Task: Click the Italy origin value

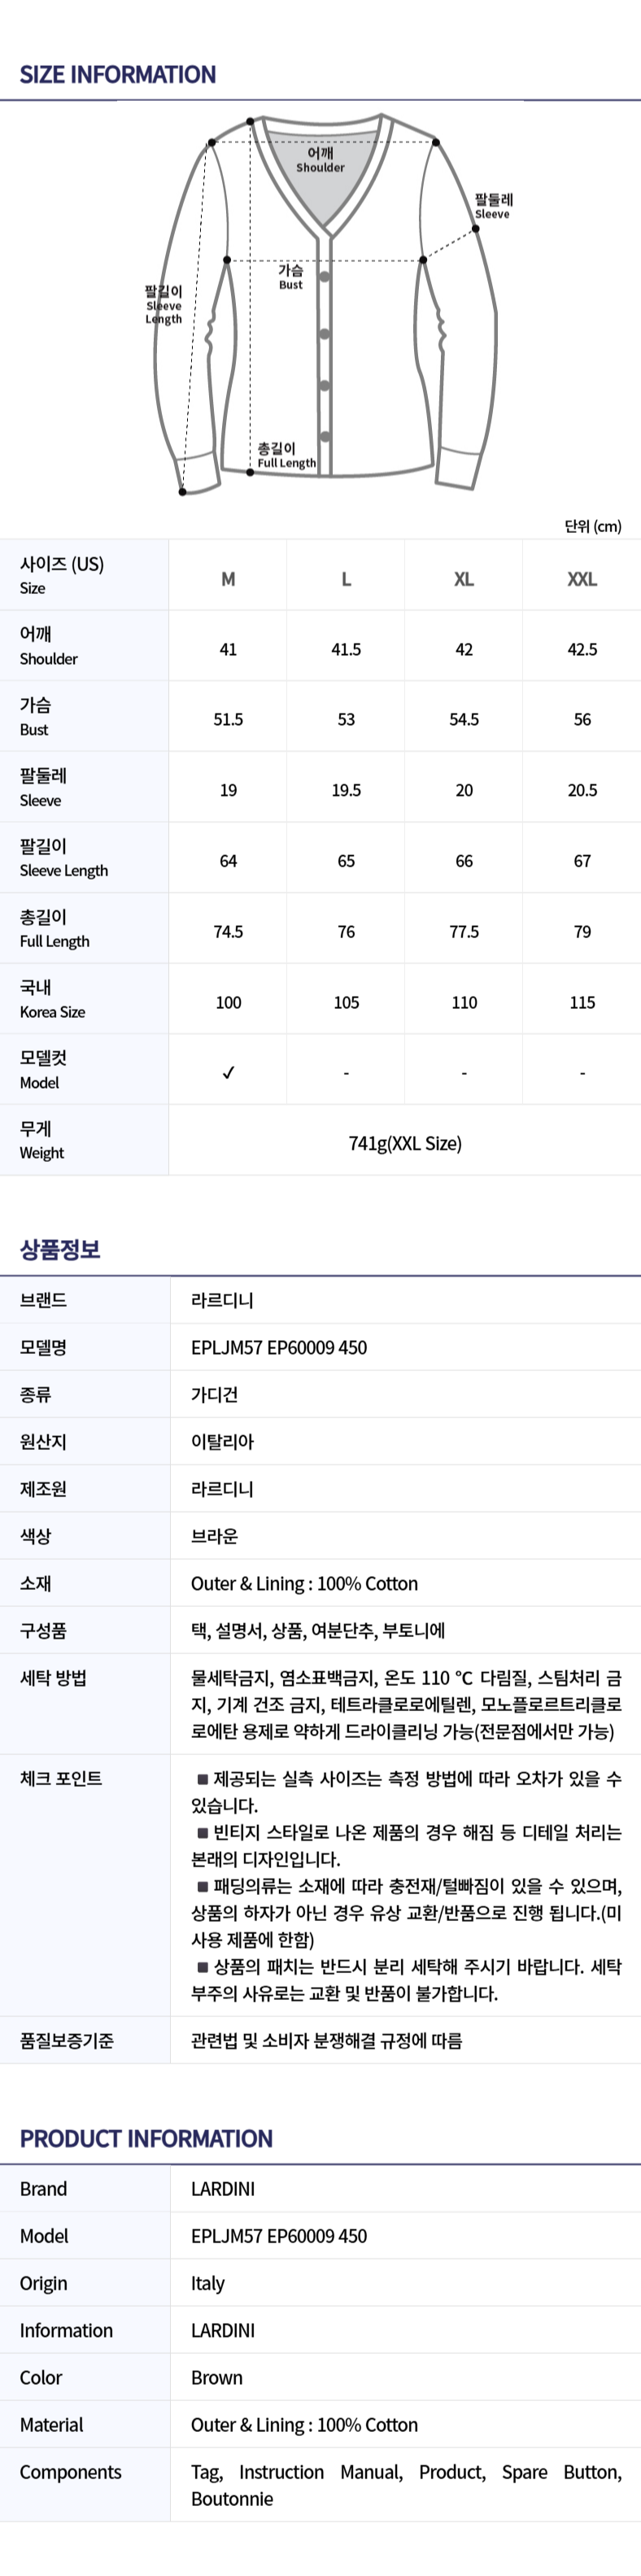Action: coord(208,2283)
